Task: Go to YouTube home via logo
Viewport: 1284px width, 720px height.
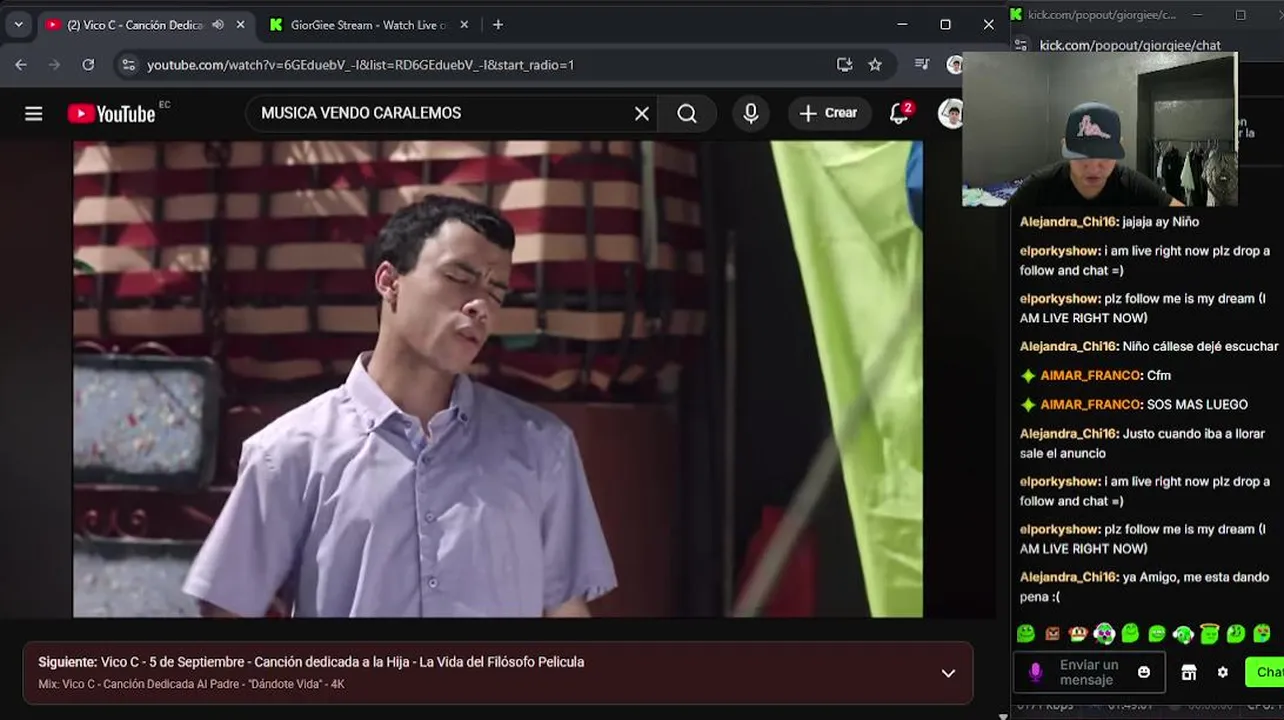Action: point(112,114)
